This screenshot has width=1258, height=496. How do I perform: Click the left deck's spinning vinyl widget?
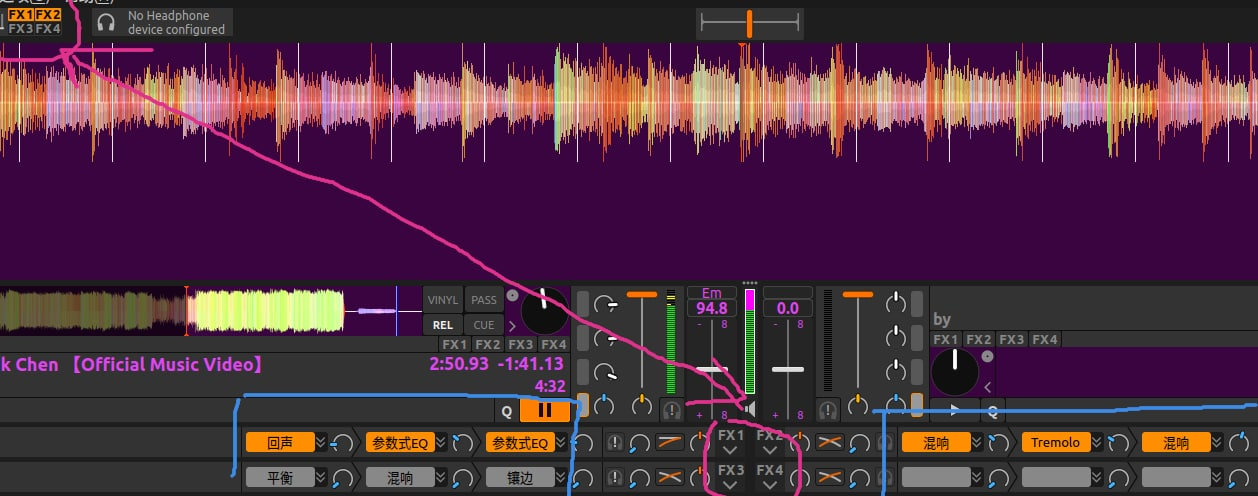[x=545, y=311]
